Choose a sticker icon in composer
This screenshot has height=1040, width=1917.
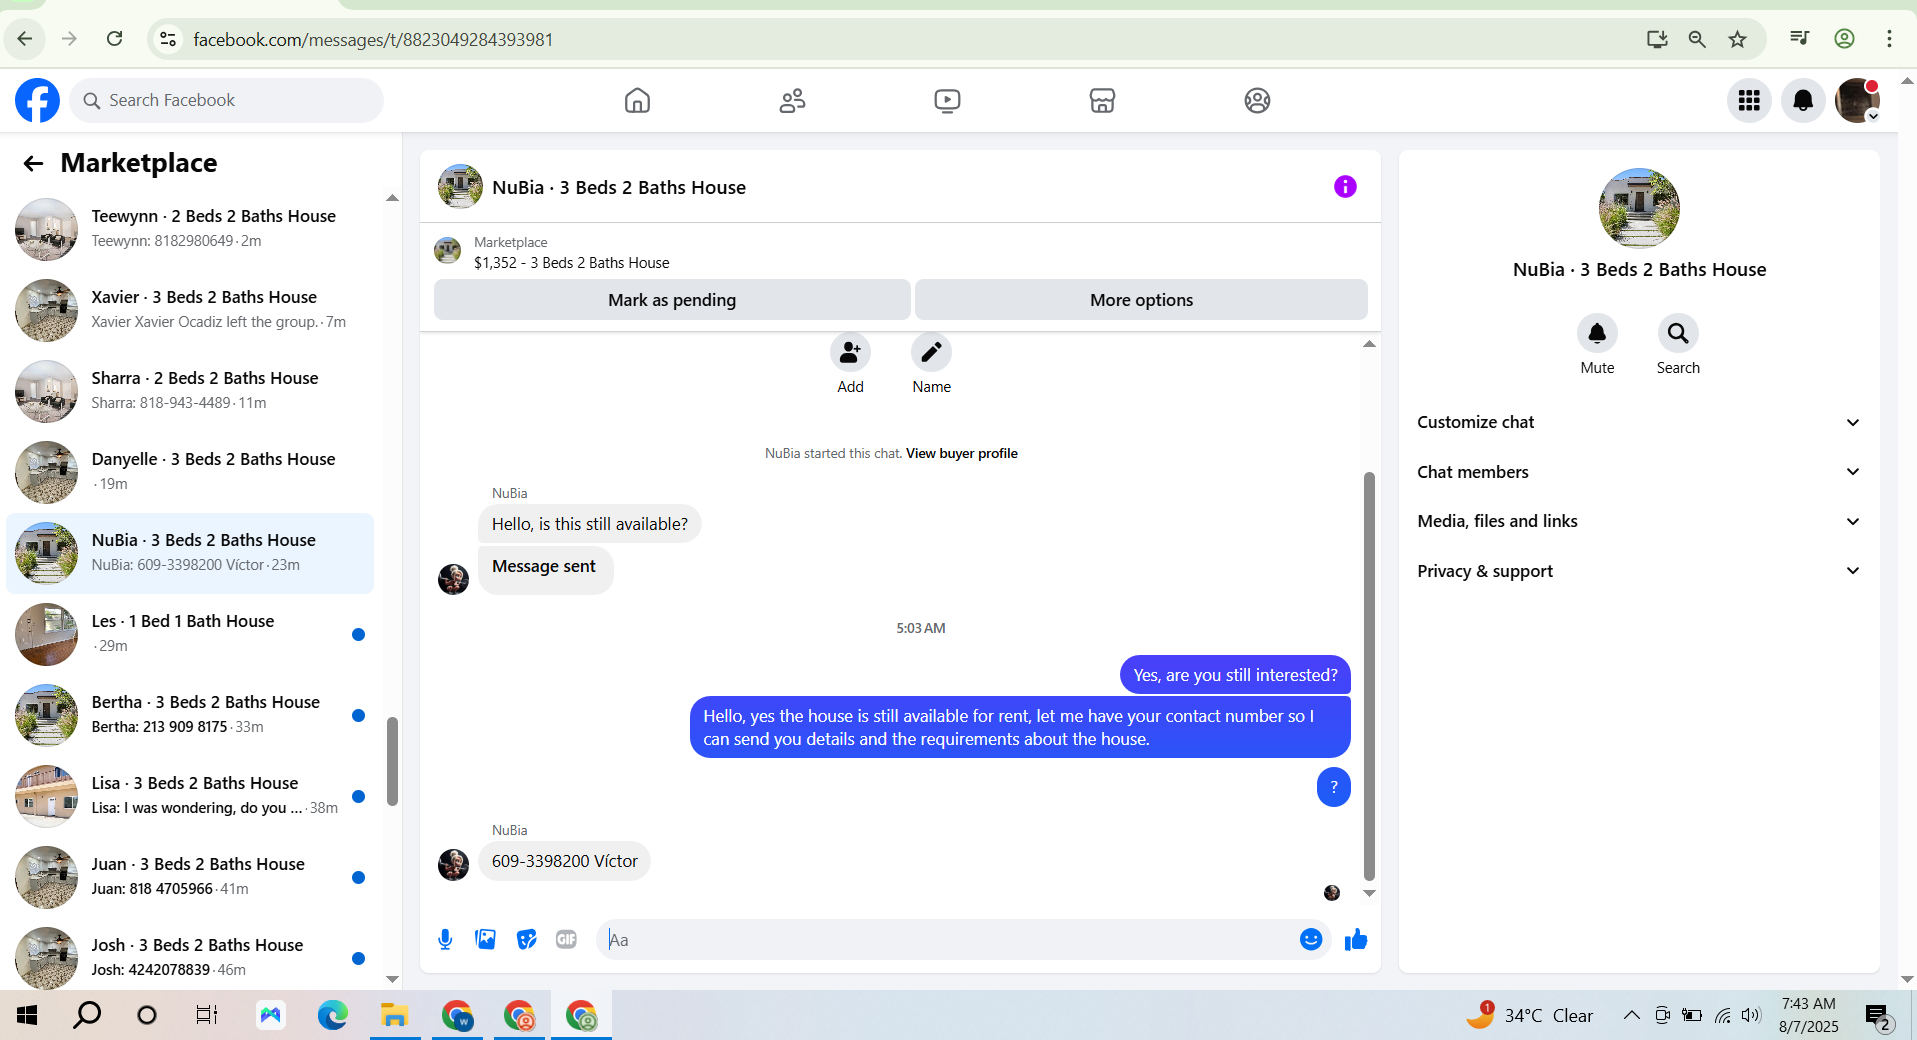(x=526, y=939)
